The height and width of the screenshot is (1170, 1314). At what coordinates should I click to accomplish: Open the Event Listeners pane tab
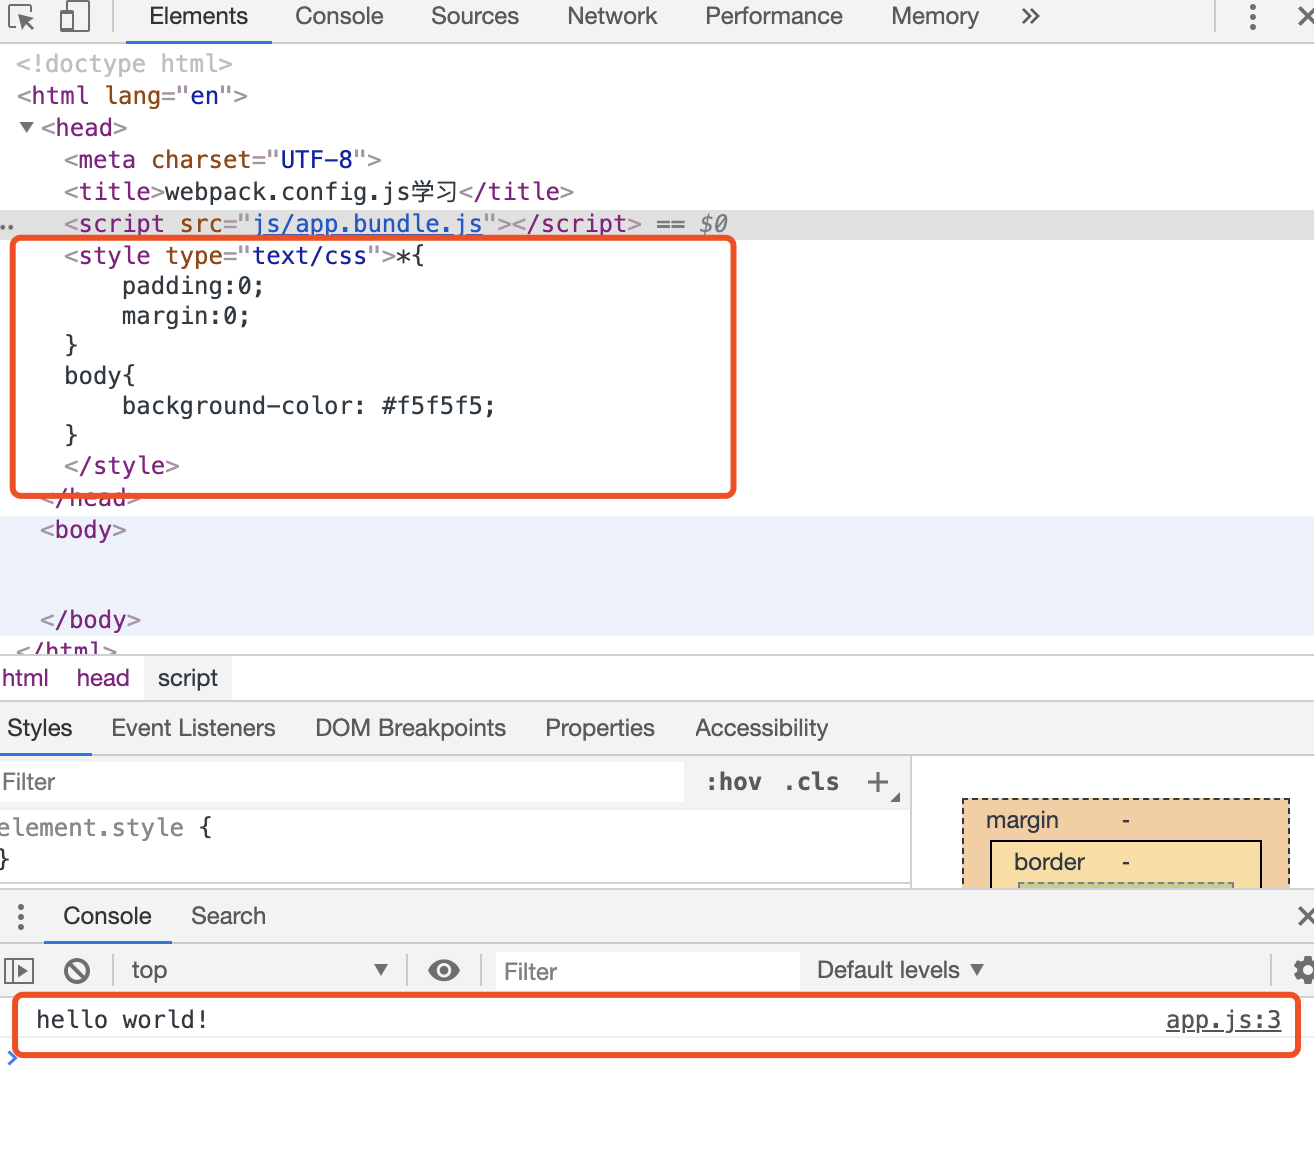click(193, 728)
